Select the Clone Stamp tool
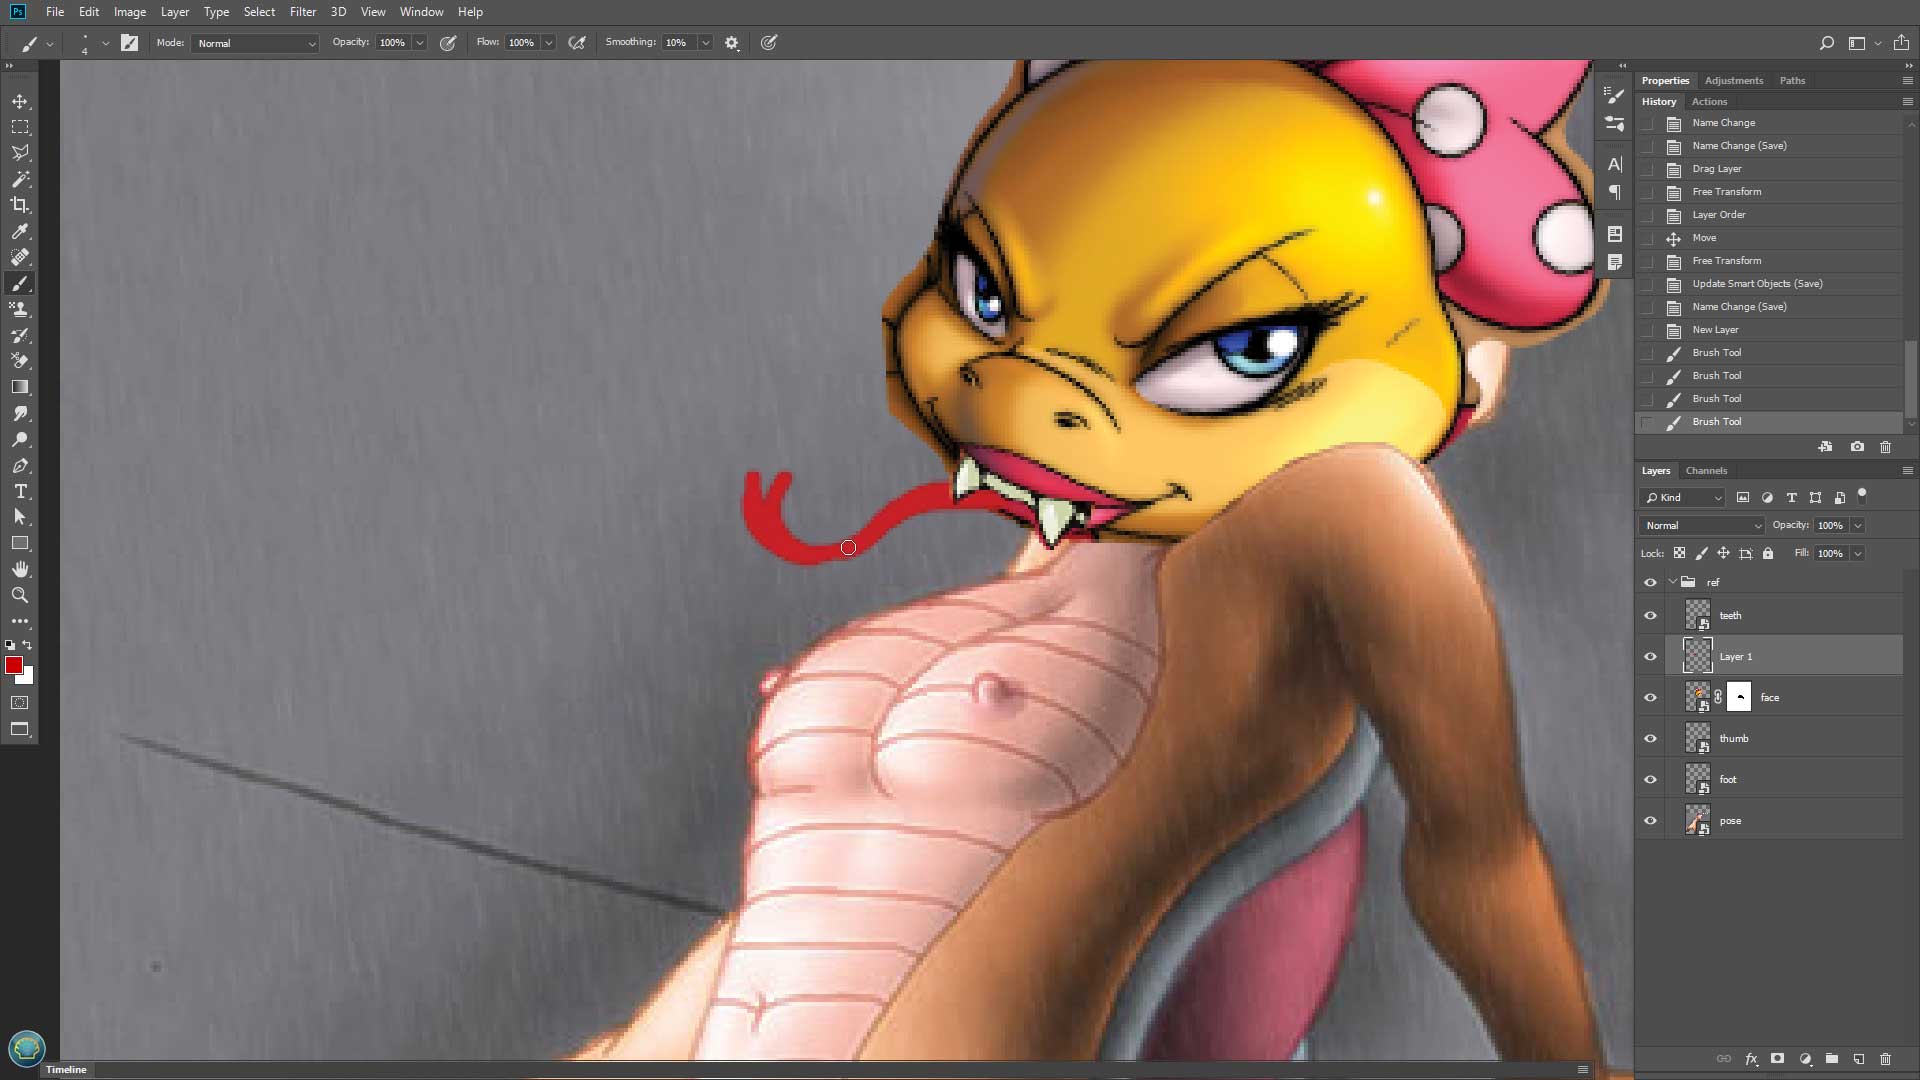 [x=20, y=309]
